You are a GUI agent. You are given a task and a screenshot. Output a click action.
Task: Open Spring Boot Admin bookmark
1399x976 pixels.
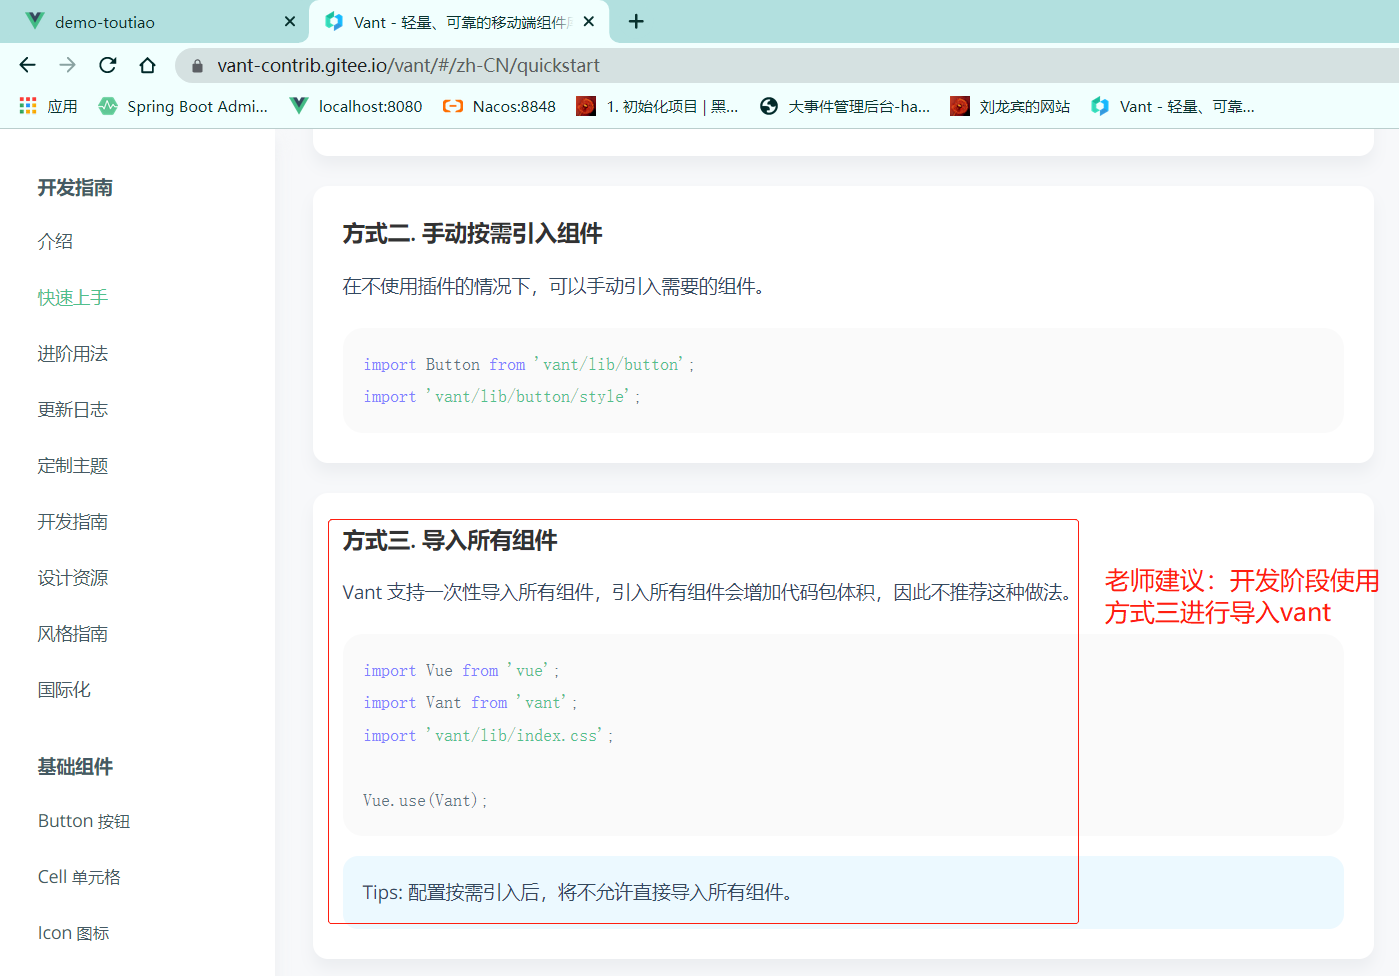tap(183, 106)
